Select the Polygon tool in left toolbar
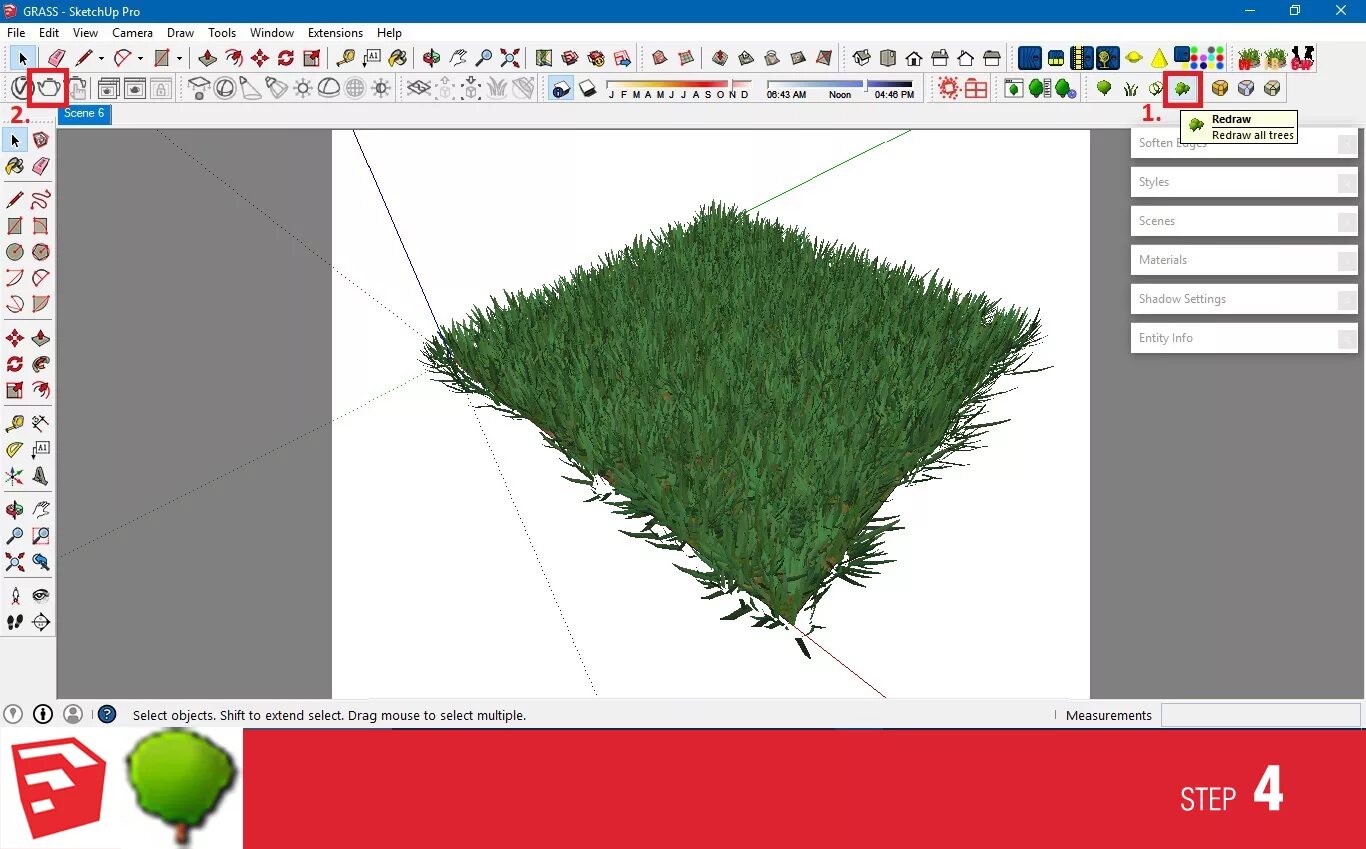The image size is (1366, 849). (41, 252)
